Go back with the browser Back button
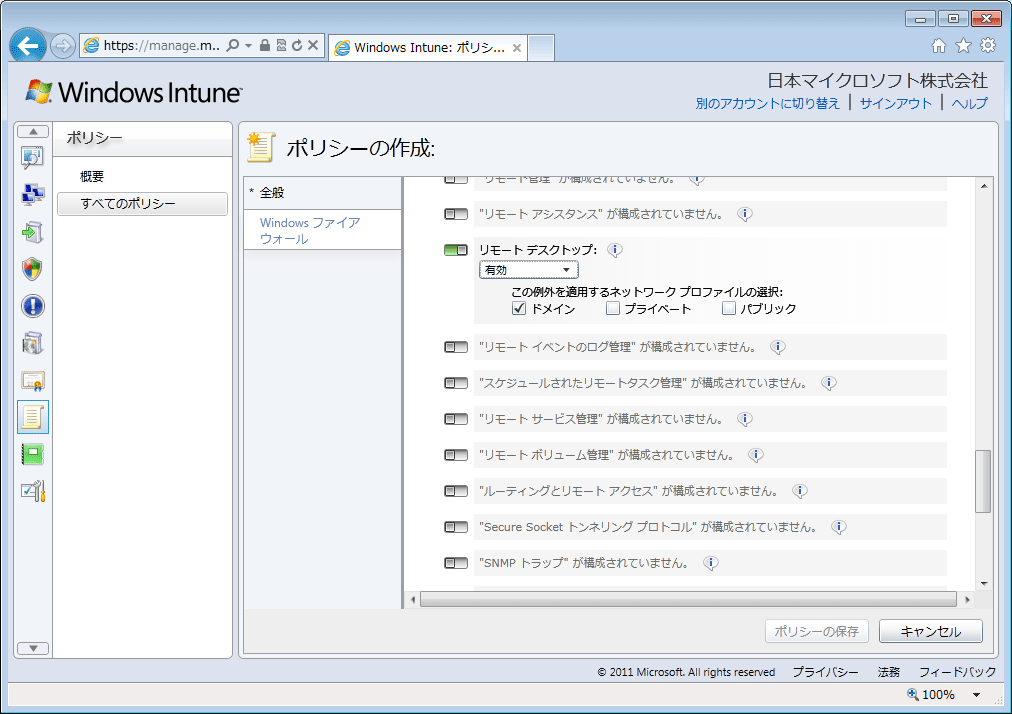Image resolution: width=1012 pixels, height=714 pixels. coord(28,46)
